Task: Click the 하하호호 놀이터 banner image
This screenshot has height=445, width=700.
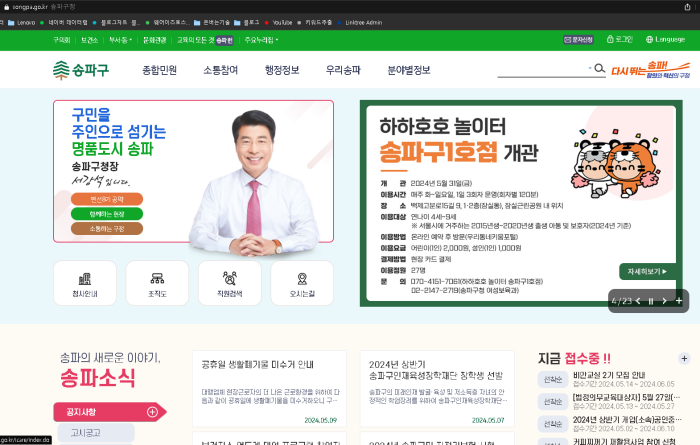Action: pos(521,203)
